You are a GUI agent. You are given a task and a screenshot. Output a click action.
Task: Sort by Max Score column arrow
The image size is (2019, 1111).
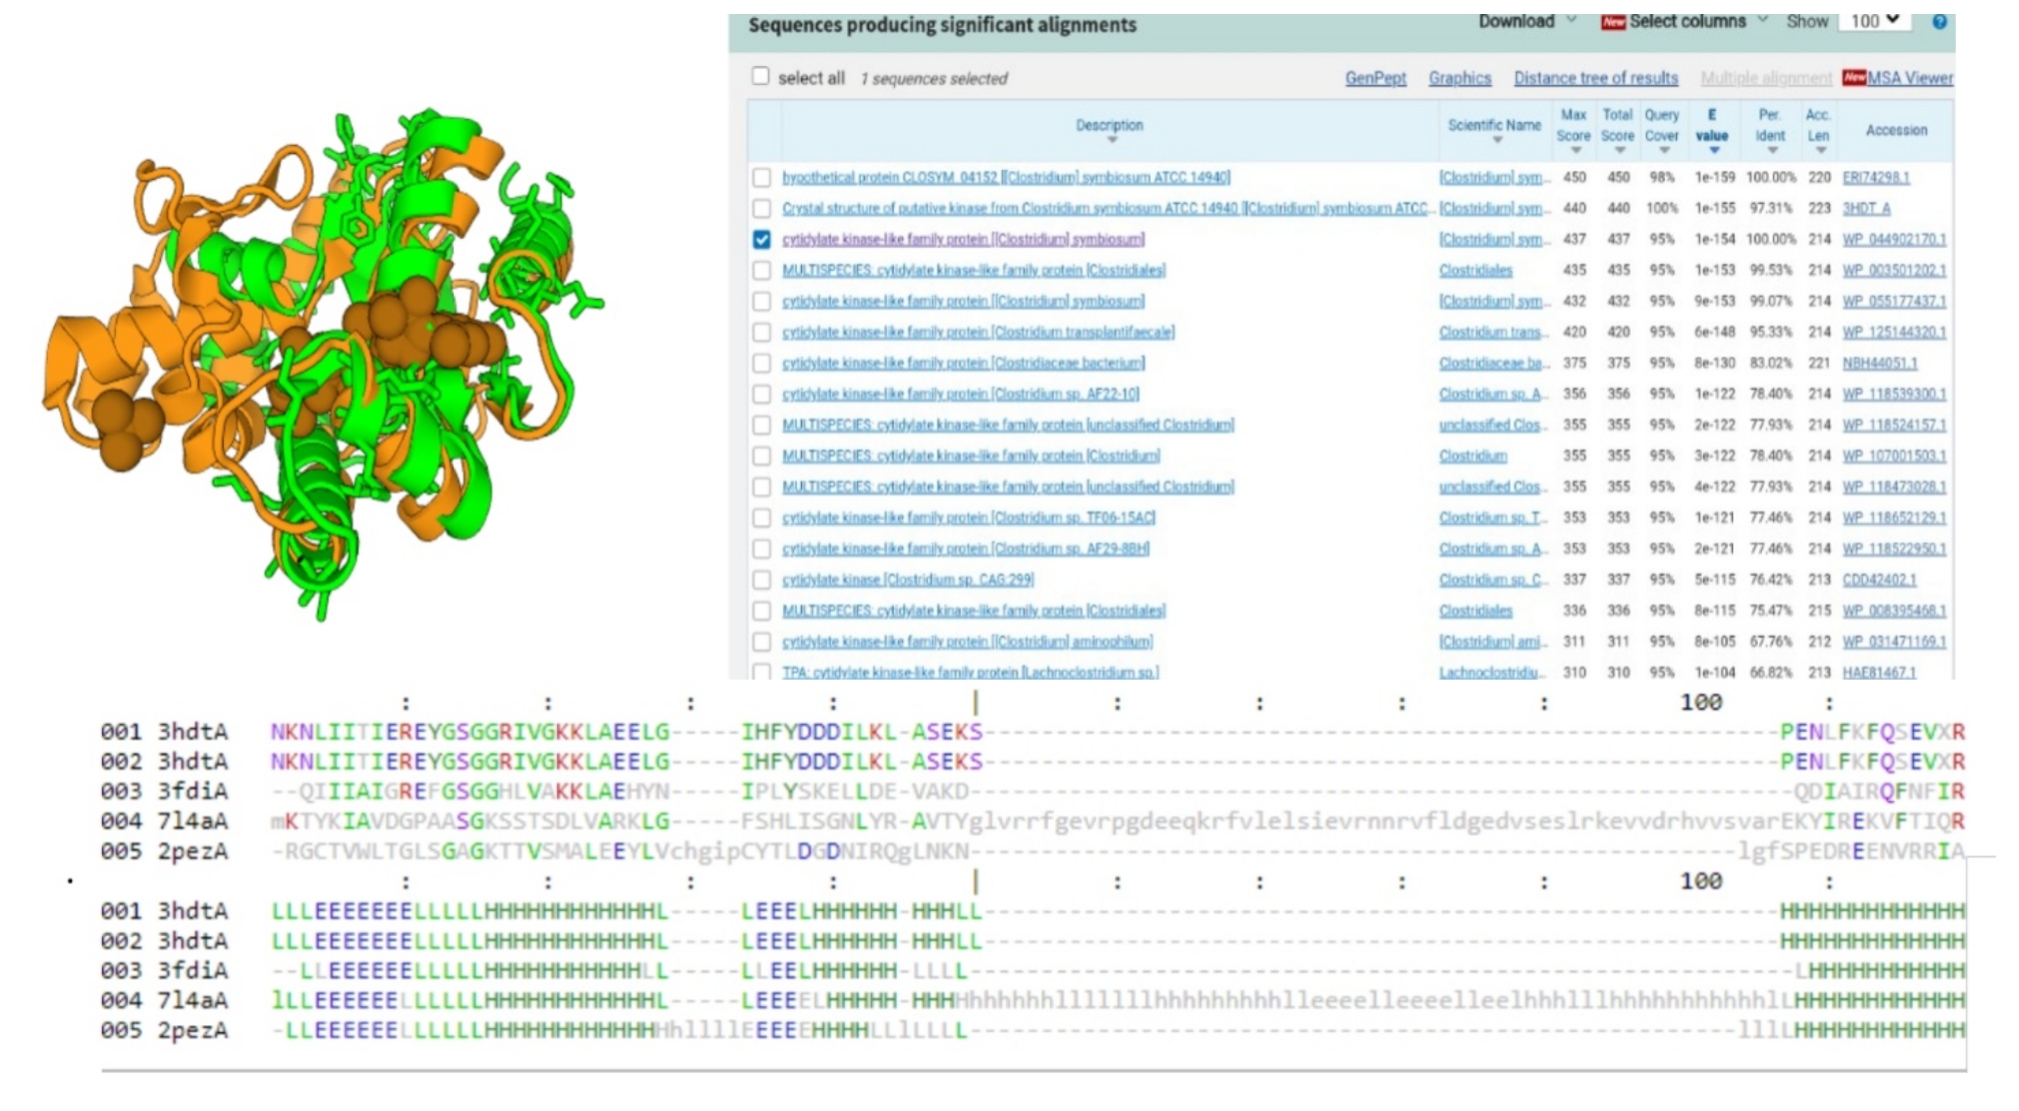(x=1575, y=151)
